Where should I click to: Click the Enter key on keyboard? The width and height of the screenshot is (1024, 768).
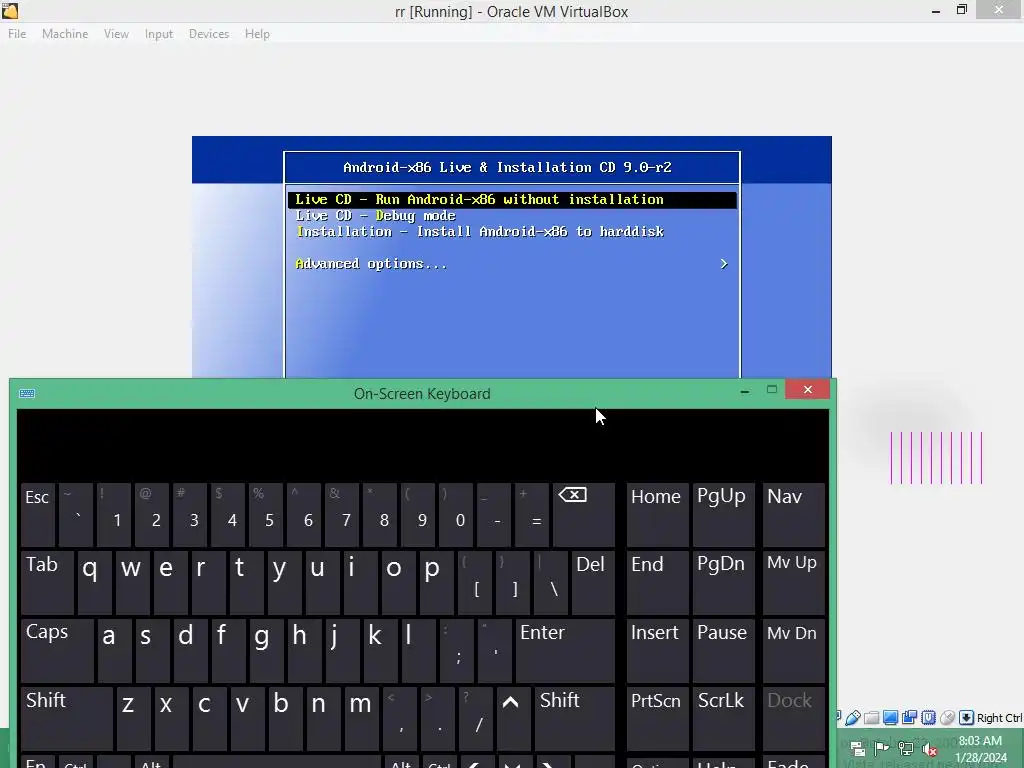coord(565,650)
